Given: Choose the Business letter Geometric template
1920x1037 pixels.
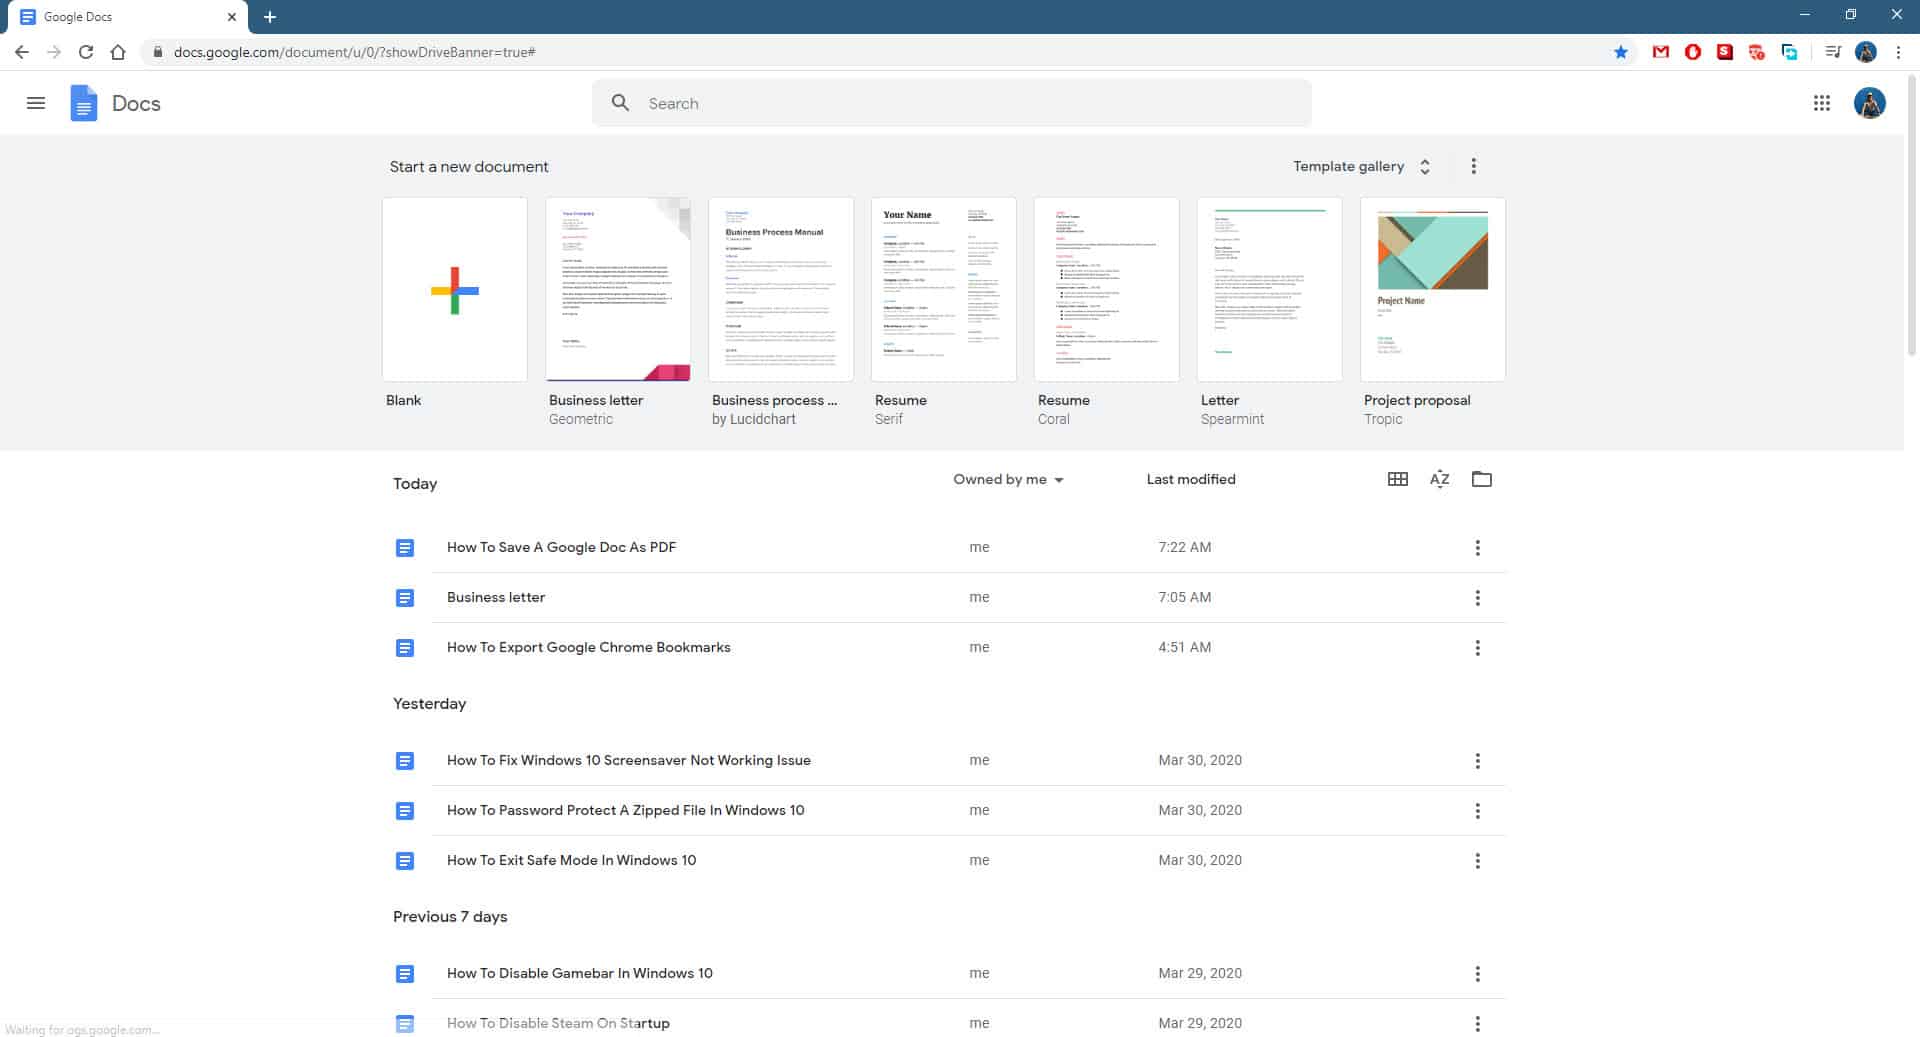Looking at the screenshot, I should coord(618,289).
